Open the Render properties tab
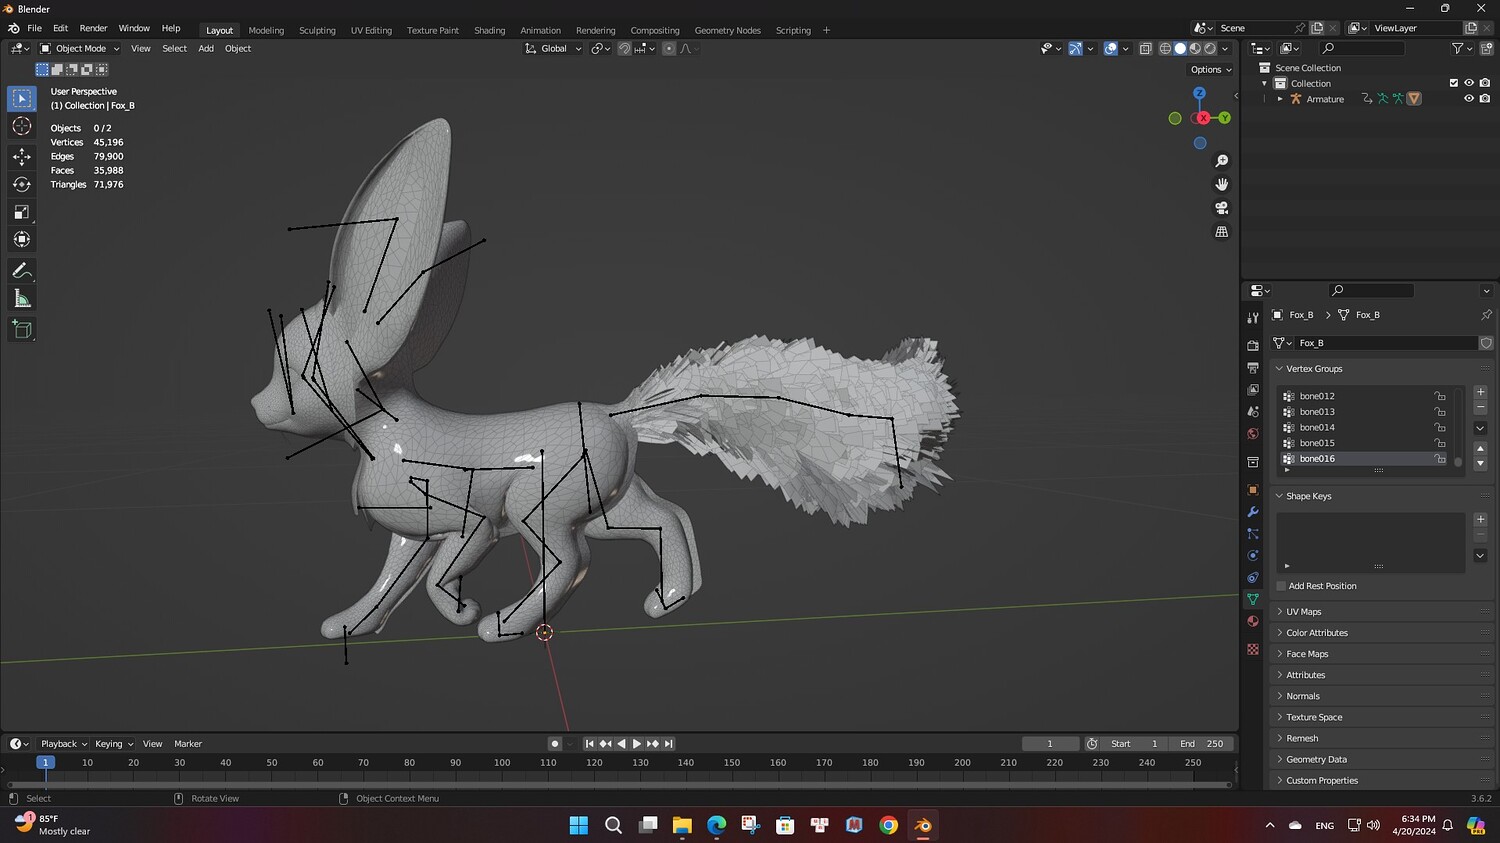This screenshot has width=1500, height=843. pos(1253,345)
